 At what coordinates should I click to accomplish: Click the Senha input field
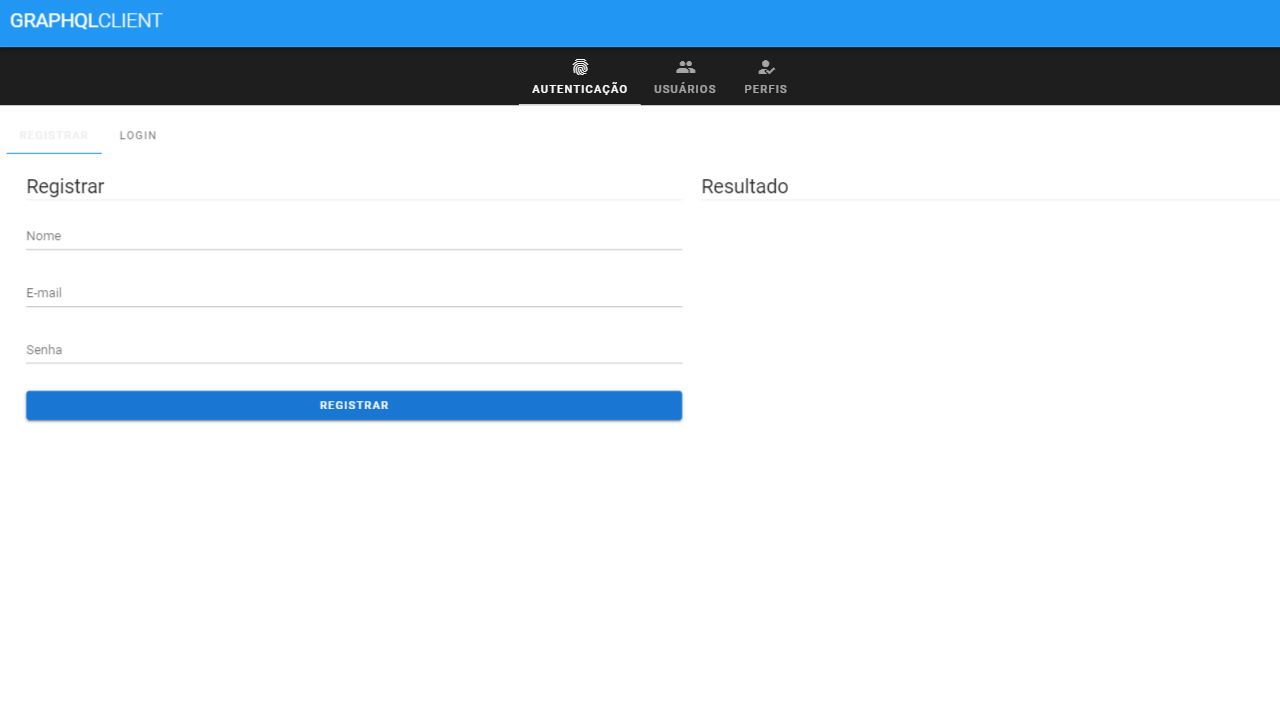[x=354, y=350]
